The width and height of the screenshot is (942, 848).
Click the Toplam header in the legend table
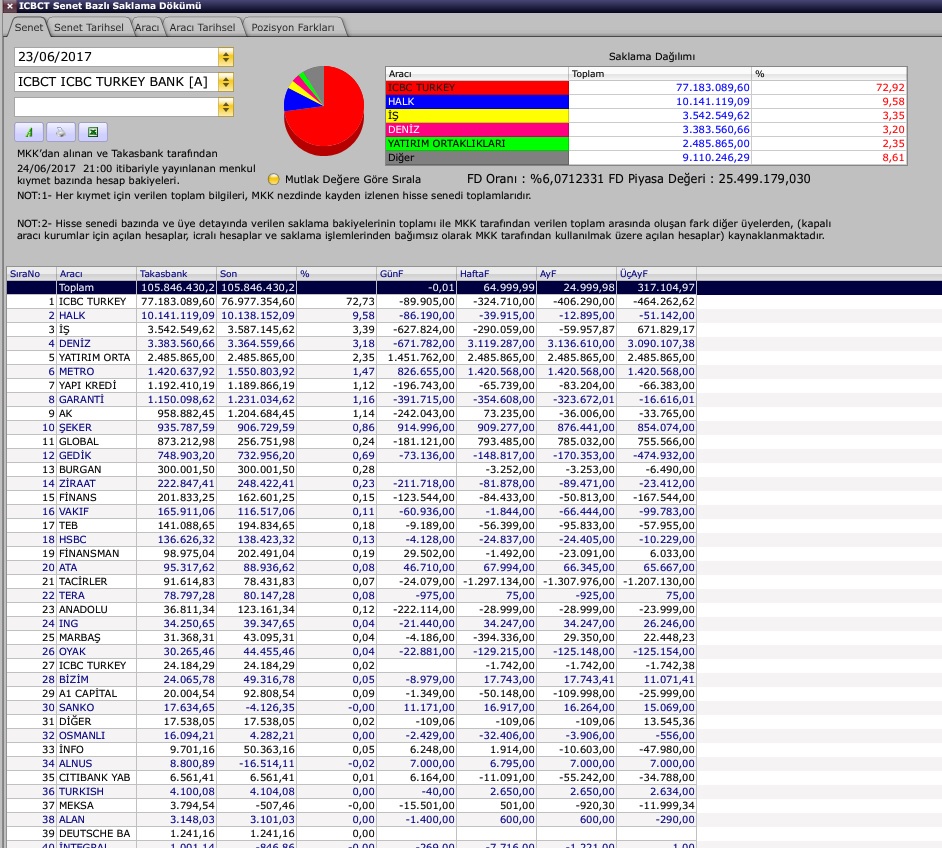pyautogui.click(x=659, y=74)
